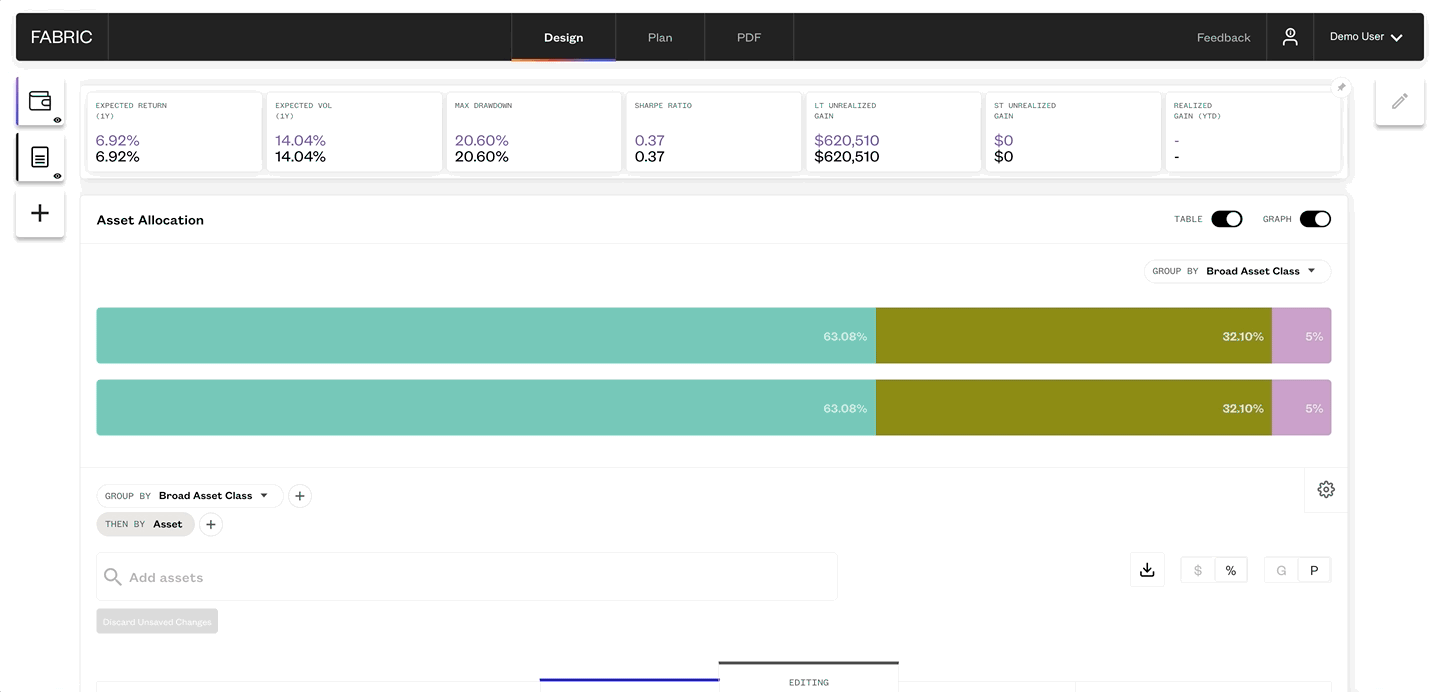1440x692 pixels.
Task: Click Discard Unsaved Changes button
Action: pos(157,621)
